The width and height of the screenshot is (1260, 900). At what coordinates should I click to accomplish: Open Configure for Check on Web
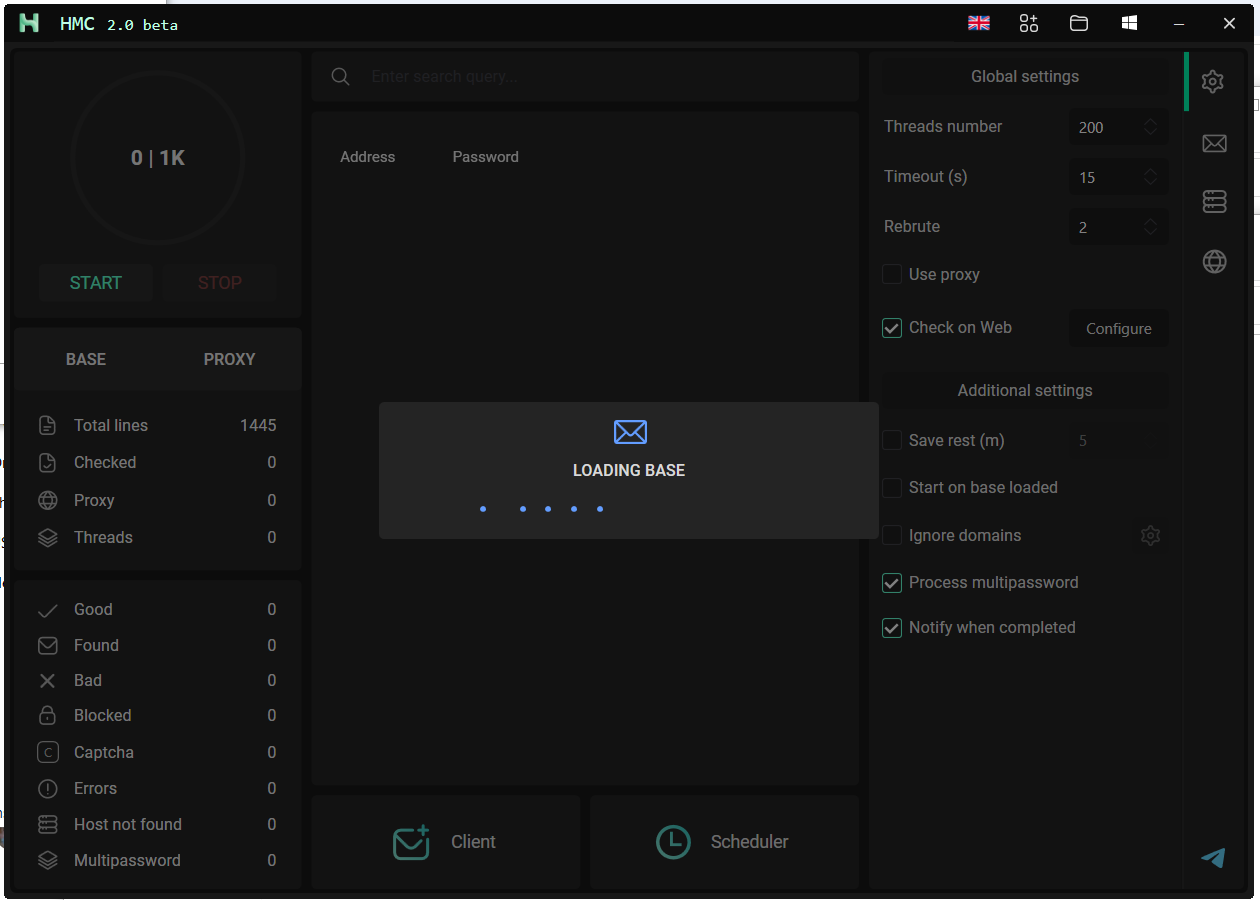click(x=1119, y=328)
